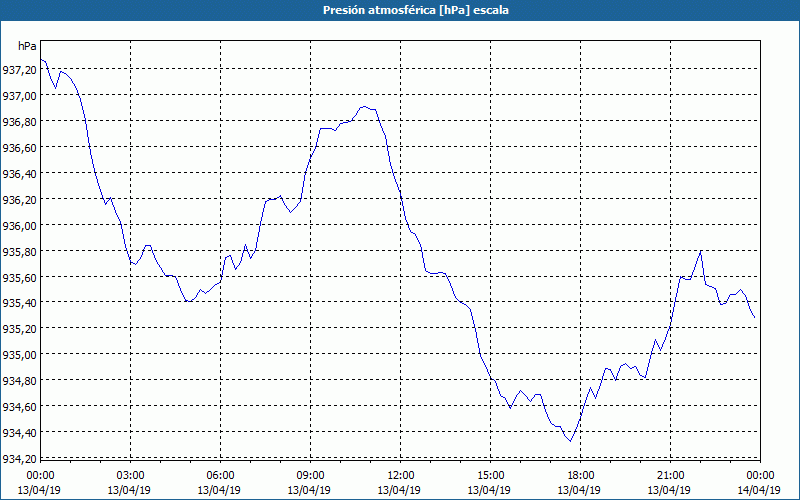Pick the 934,40 axis label
The image size is (800, 500).
[x=19, y=432]
